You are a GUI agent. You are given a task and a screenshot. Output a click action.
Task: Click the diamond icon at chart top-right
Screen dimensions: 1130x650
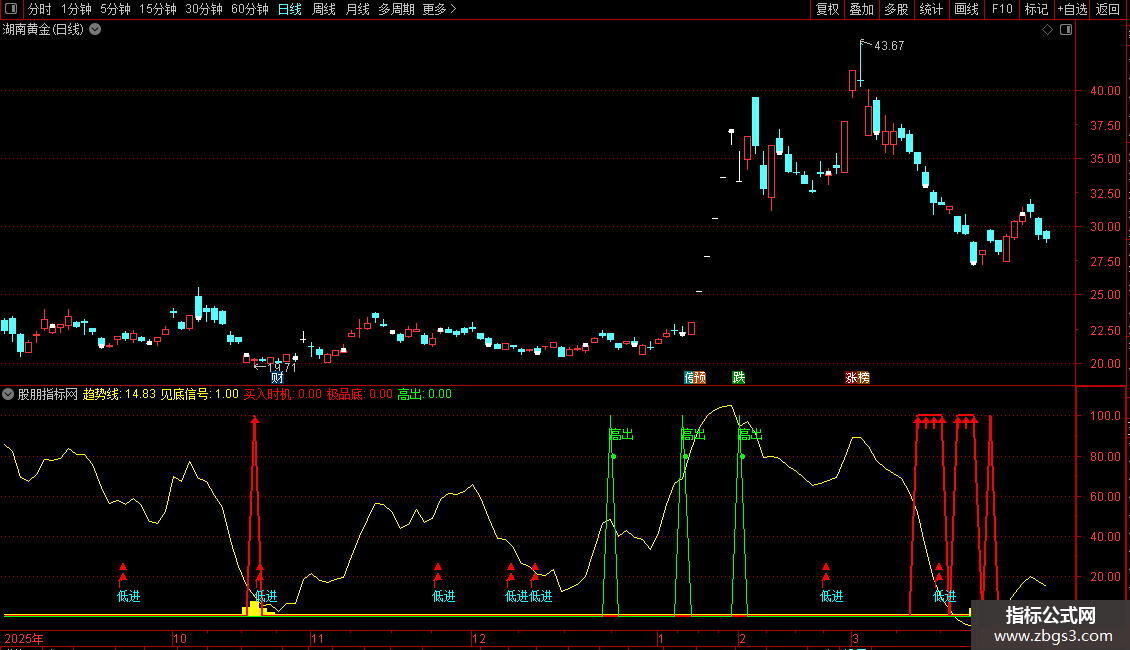pyautogui.click(x=1048, y=30)
